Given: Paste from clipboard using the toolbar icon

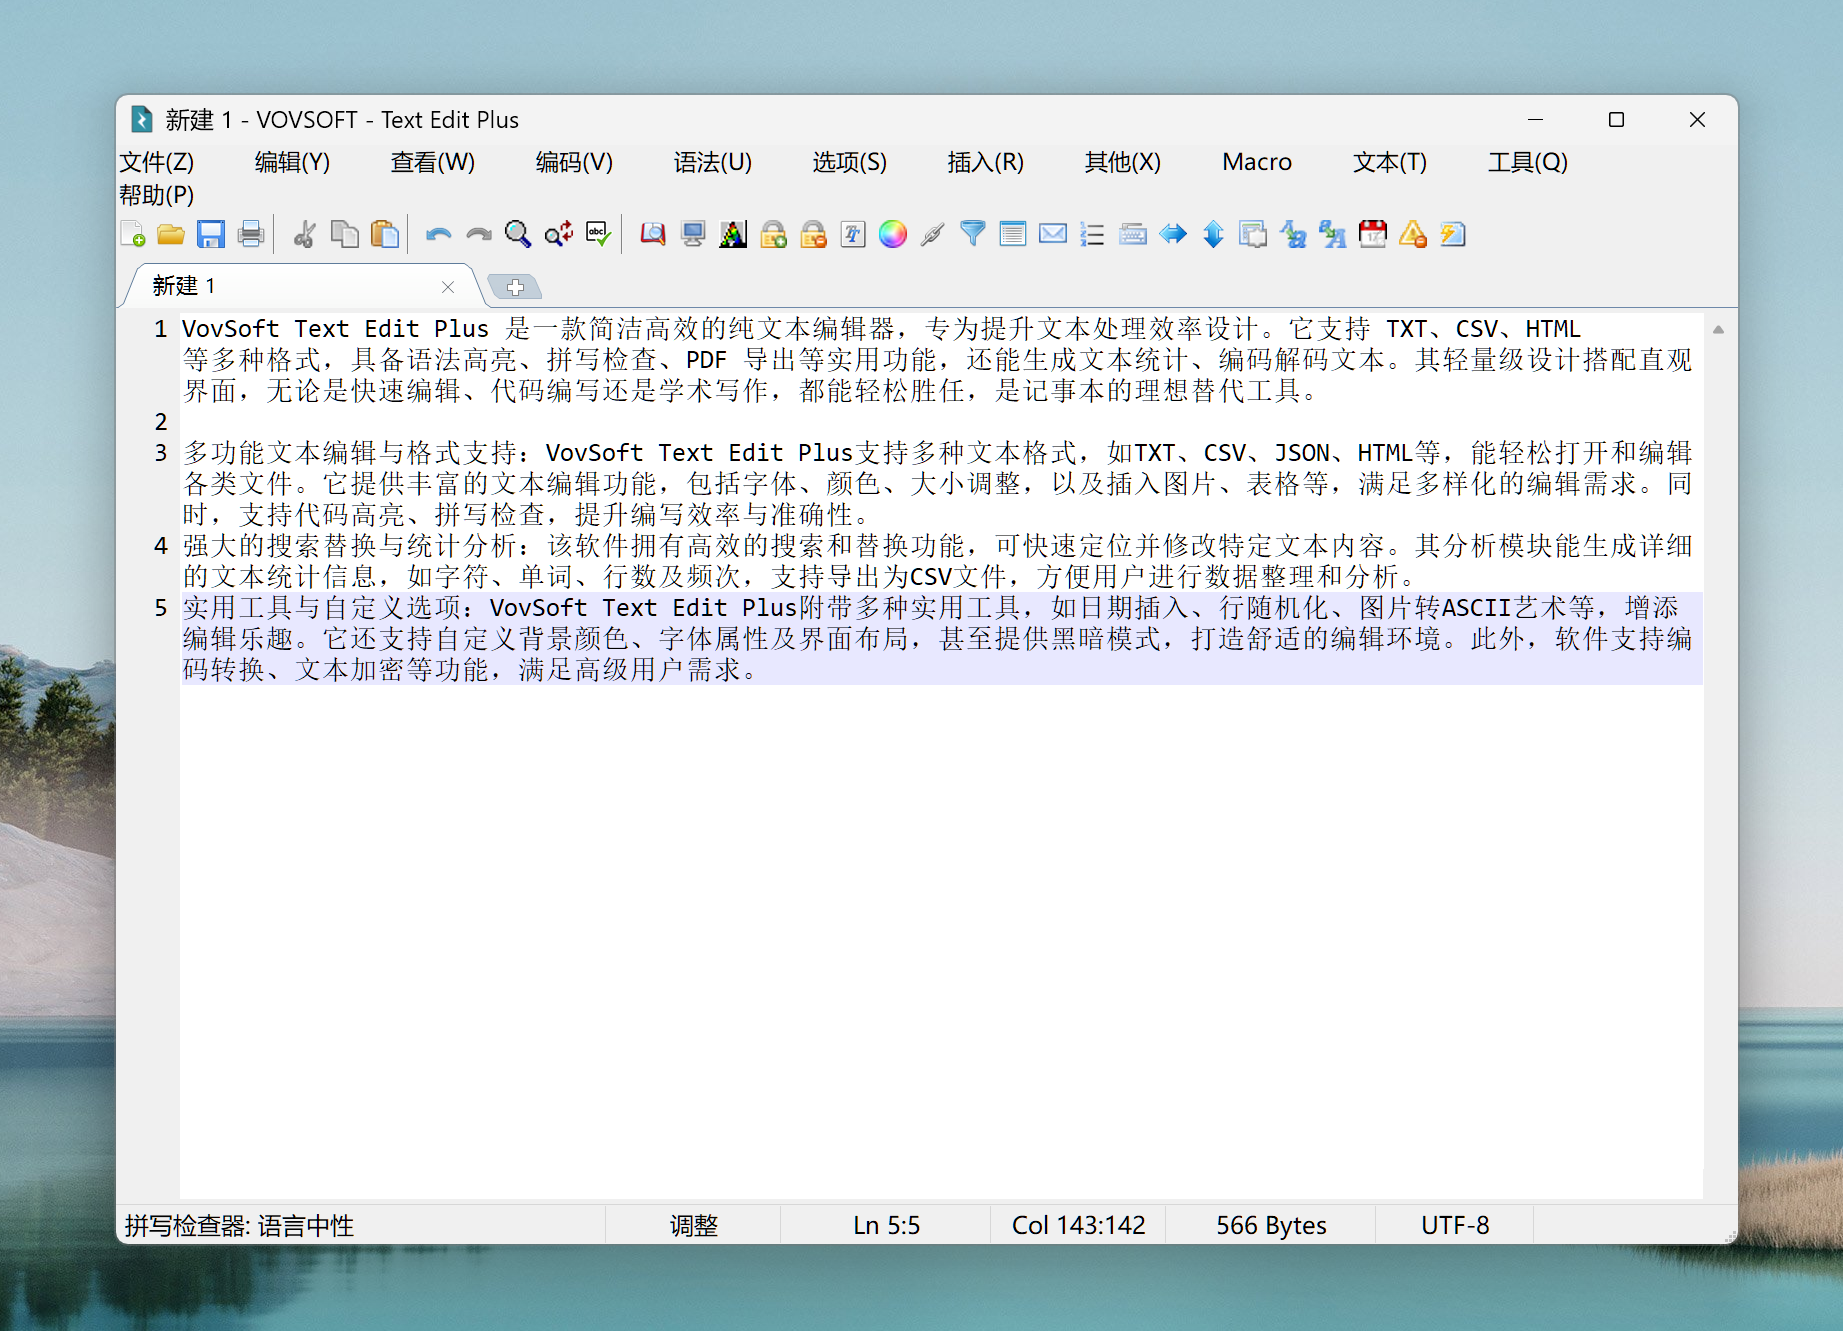Looking at the screenshot, I should pos(385,235).
